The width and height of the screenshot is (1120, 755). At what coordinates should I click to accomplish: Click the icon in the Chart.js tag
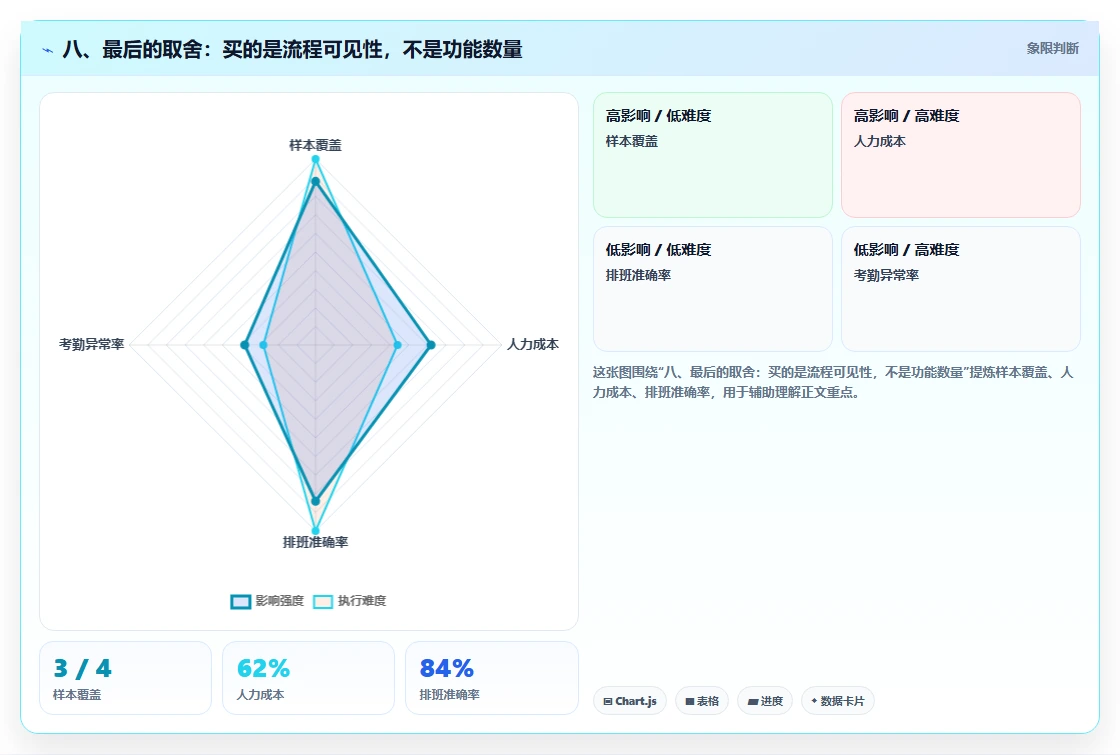[x=608, y=701]
